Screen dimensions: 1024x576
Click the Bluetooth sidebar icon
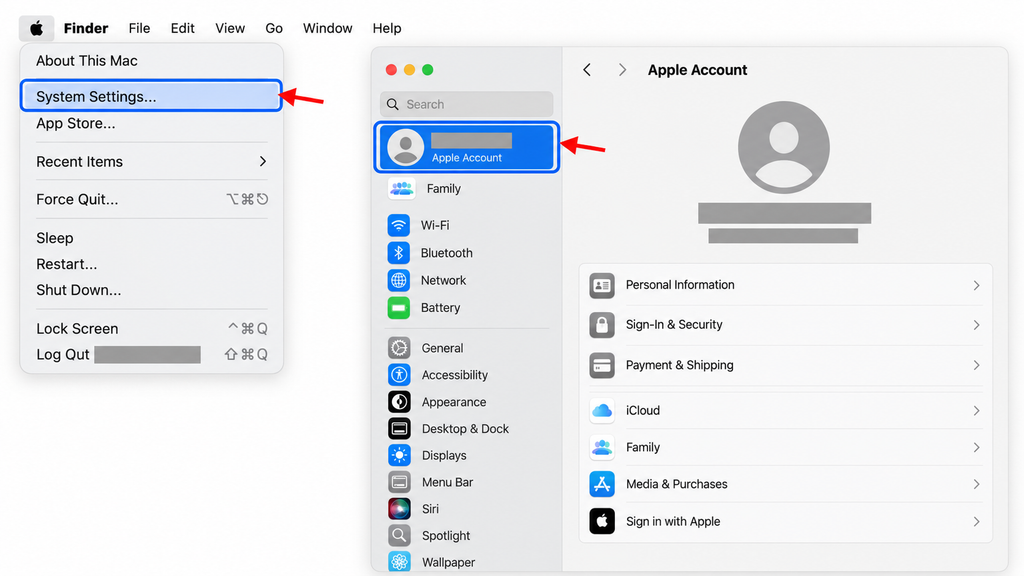click(x=399, y=253)
